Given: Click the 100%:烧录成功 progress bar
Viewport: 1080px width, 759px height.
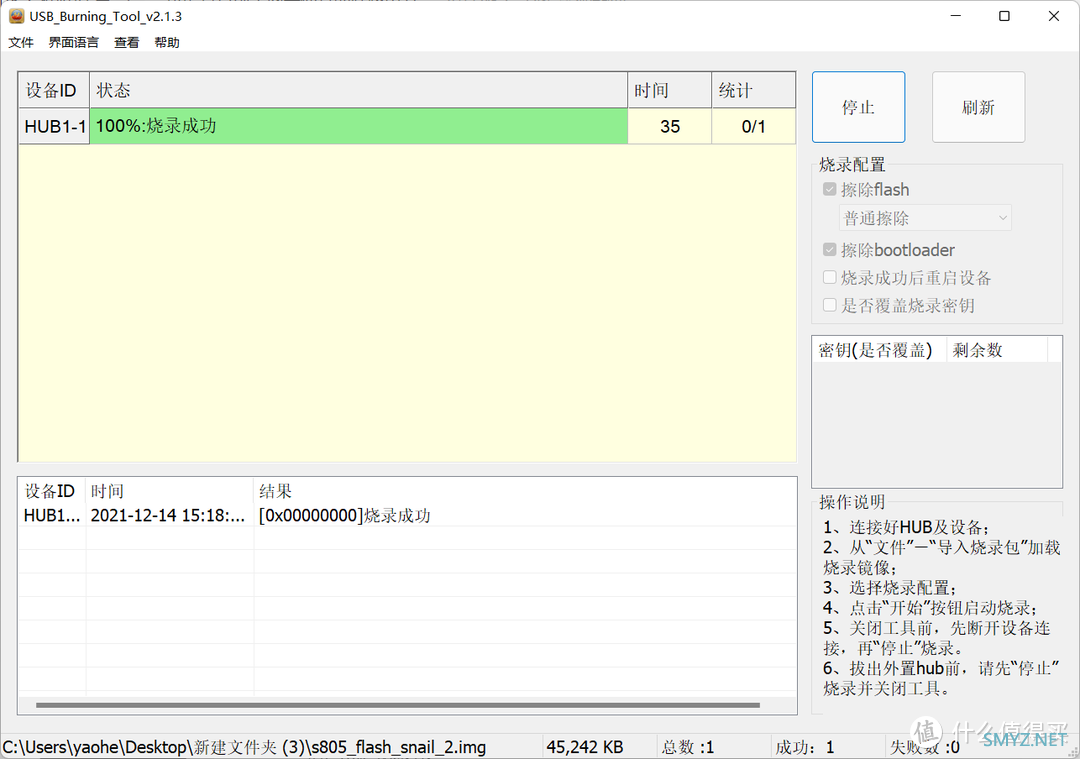Looking at the screenshot, I should (359, 127).
